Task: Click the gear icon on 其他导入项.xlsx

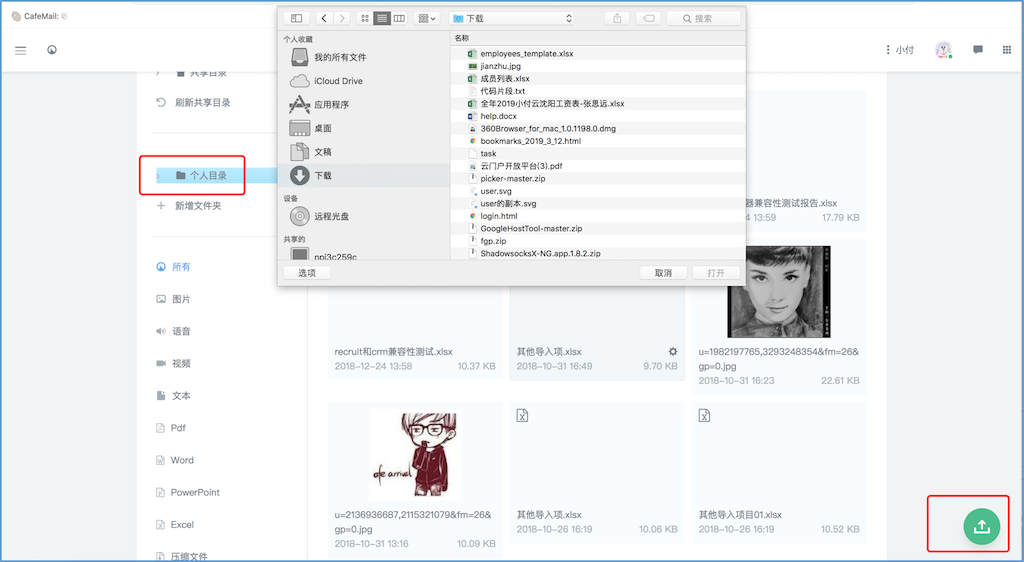Action: (x=673, y=351)
